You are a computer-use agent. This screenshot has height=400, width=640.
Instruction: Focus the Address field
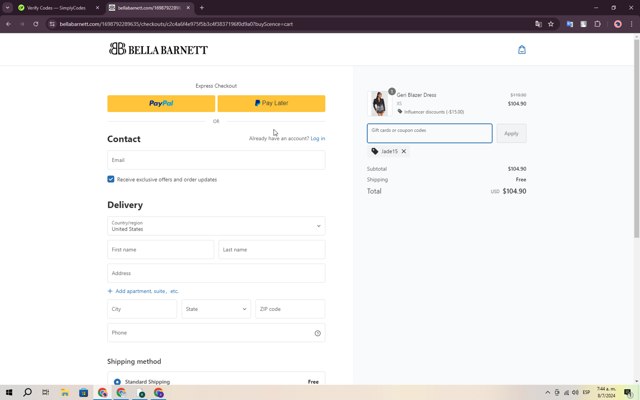[216, 273]
